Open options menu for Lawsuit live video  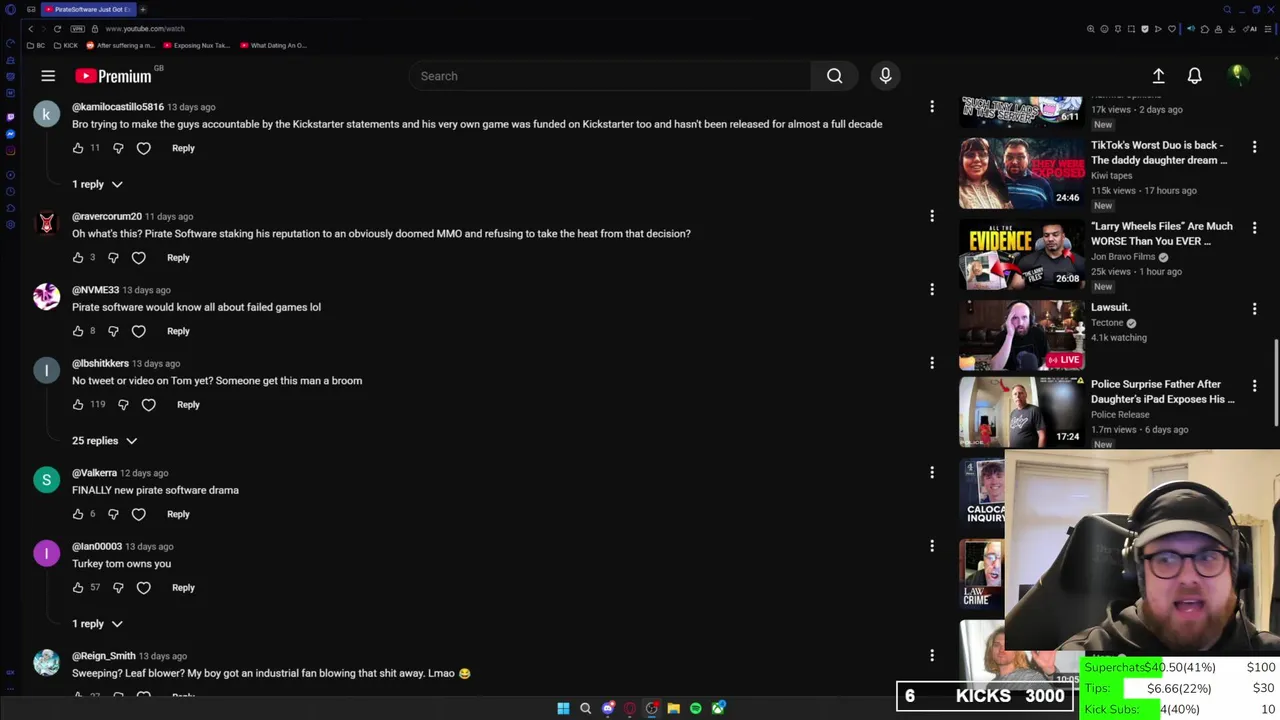tap(1254, 309)
